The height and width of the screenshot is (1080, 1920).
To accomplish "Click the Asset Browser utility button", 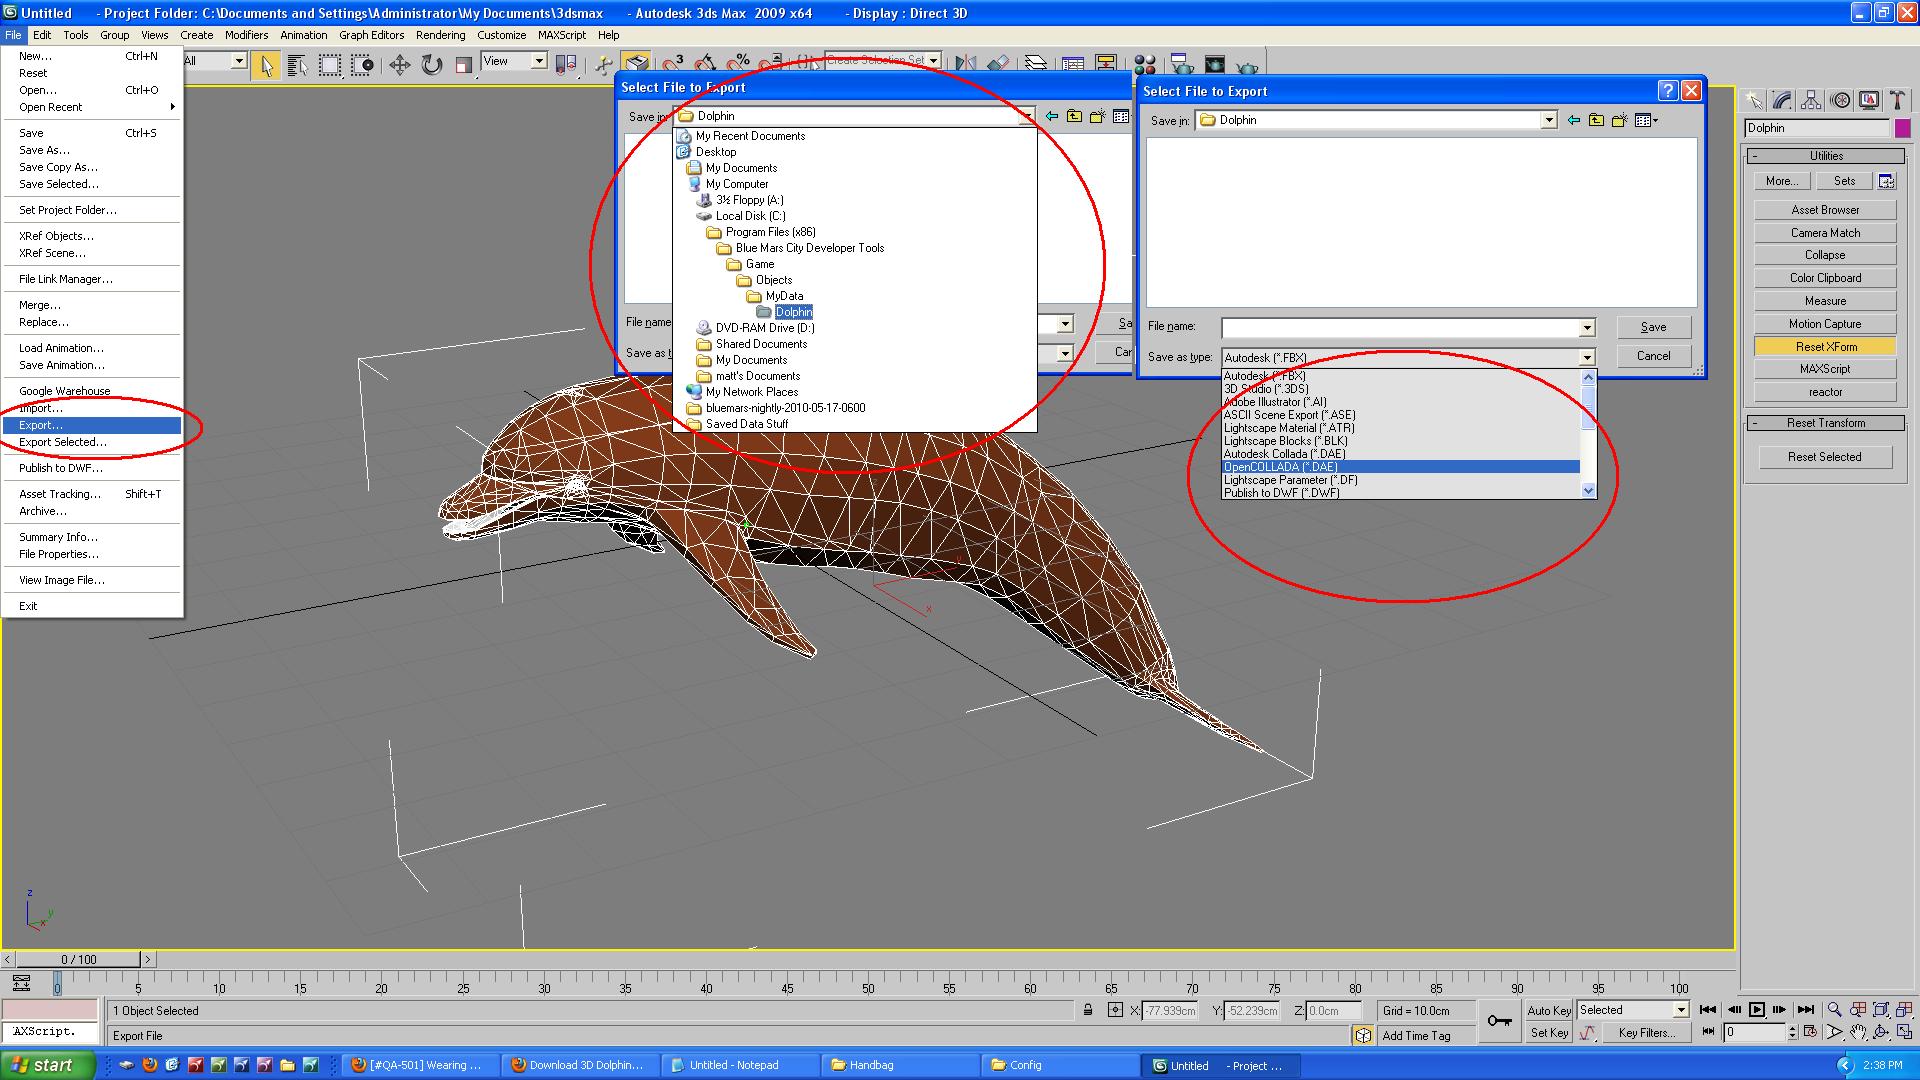I will [1825, 210].
